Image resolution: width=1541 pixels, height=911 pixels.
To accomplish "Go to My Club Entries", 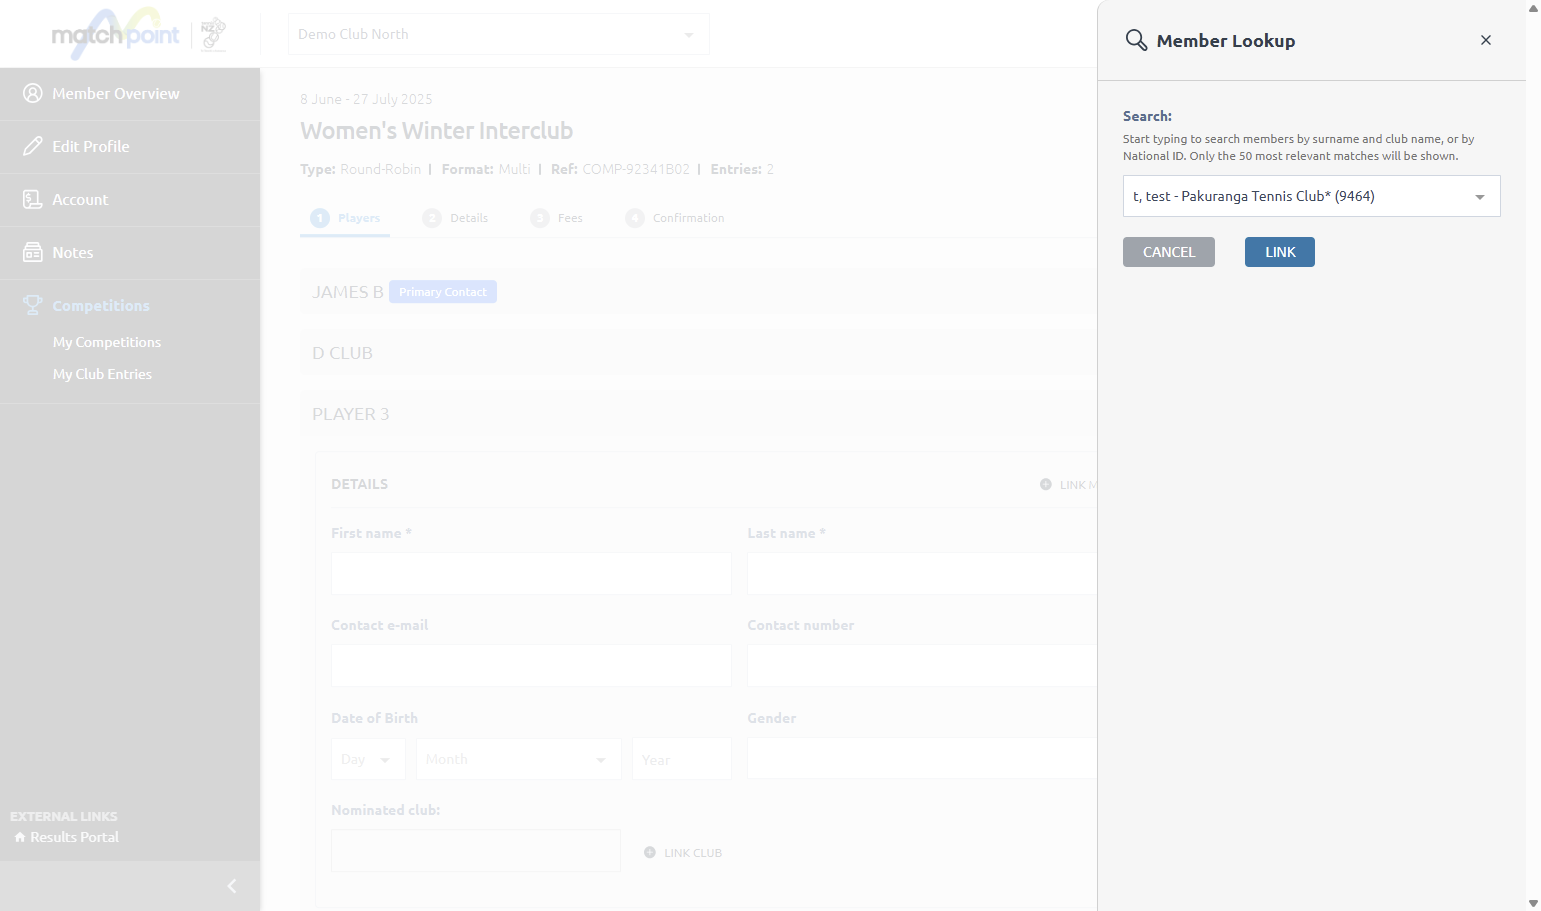I will [x=102, y=374].
